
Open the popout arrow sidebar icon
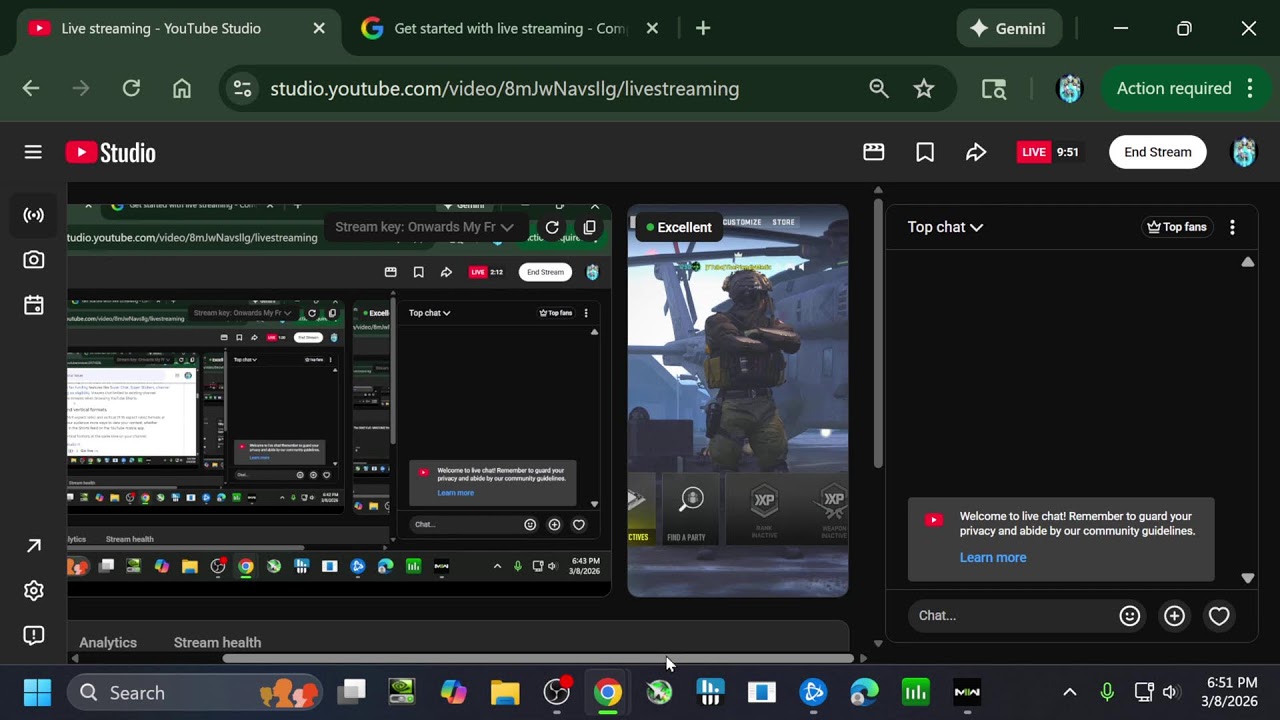click(x=34, y=545)
